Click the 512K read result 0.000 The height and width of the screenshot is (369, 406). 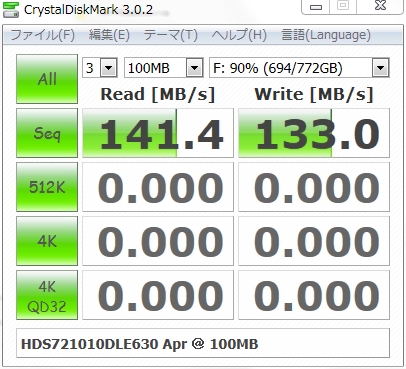click(x=158, y=187)
